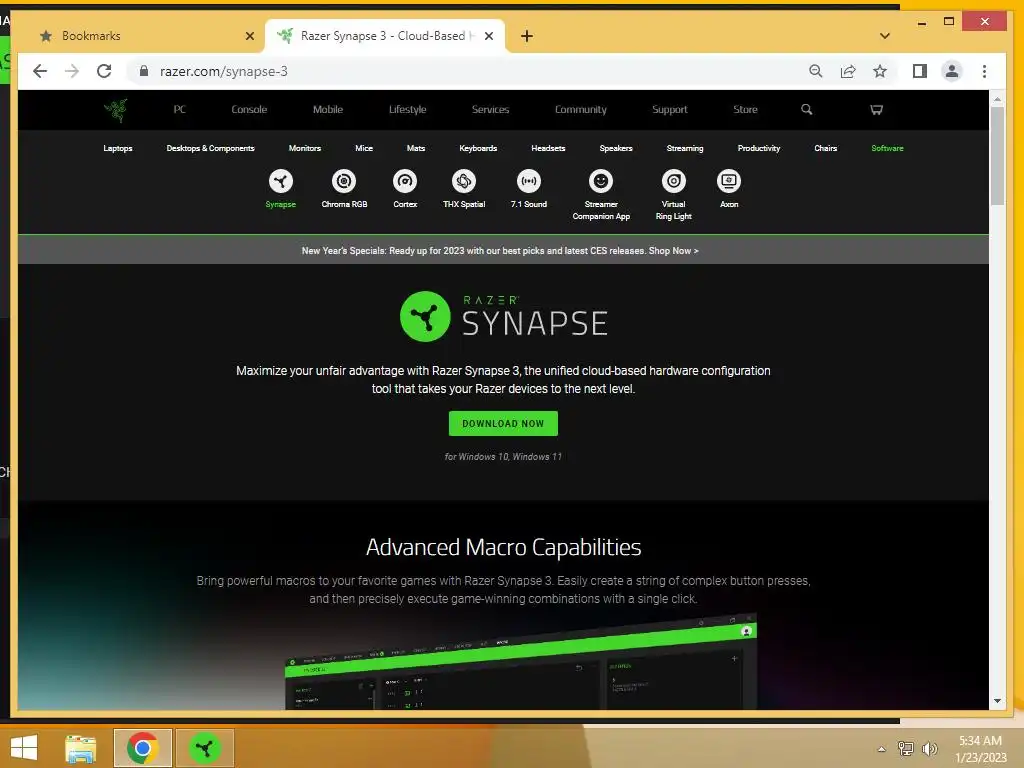The width and height of the screenshot is (1024, 768).
Task: Open the Lifestyle menu
Action: (408, 110)
